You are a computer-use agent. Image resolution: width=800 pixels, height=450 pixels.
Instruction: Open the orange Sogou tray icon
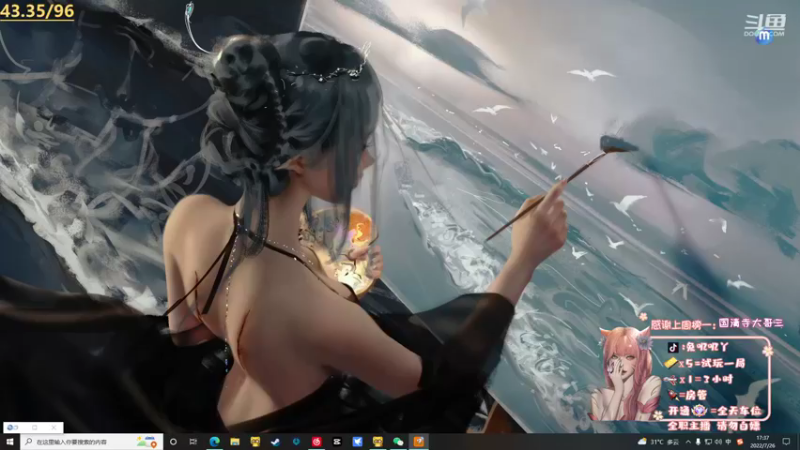pyautogui.click(x=740, y=442)
